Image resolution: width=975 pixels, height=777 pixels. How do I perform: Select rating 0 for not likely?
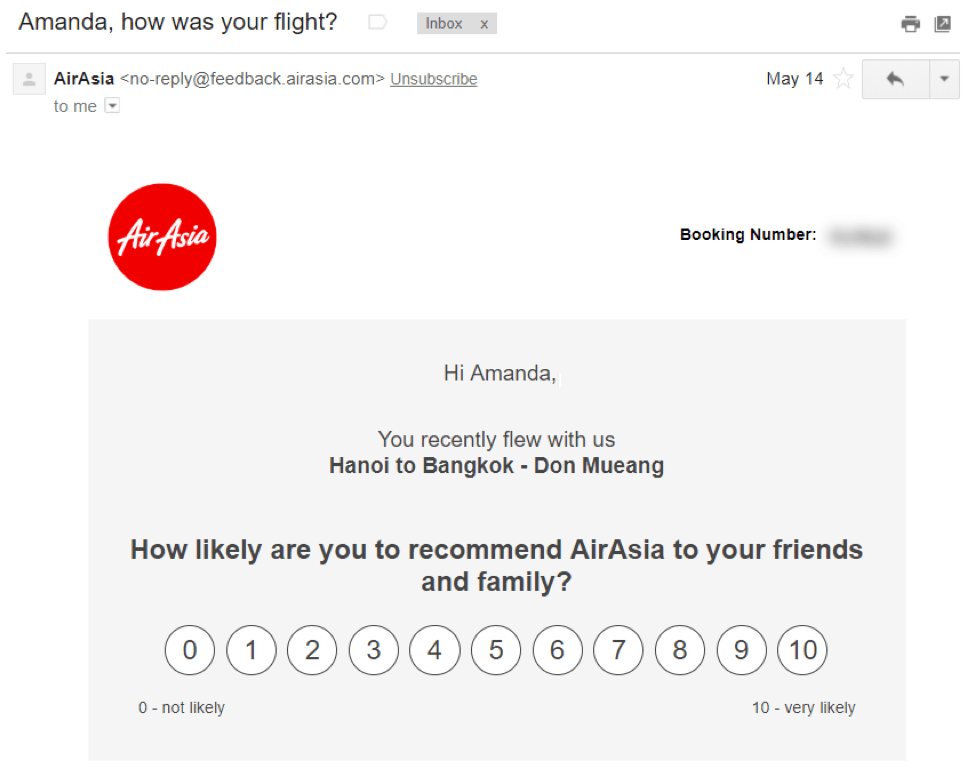coord(190,650)
